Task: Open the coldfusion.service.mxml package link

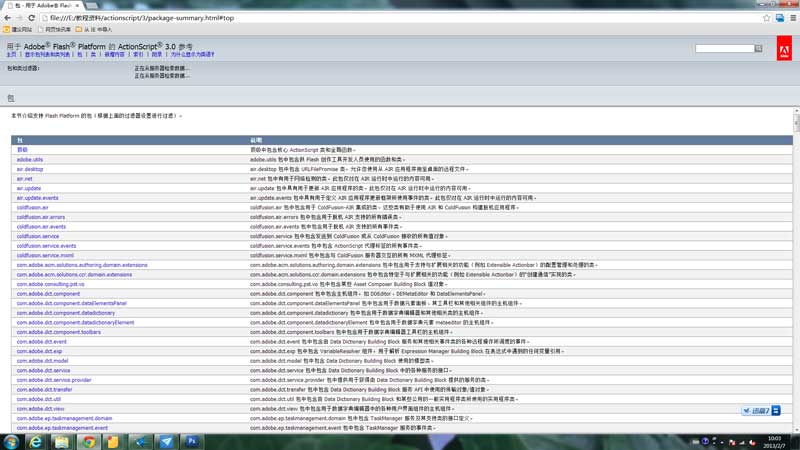Action: (x=45, y=256)
